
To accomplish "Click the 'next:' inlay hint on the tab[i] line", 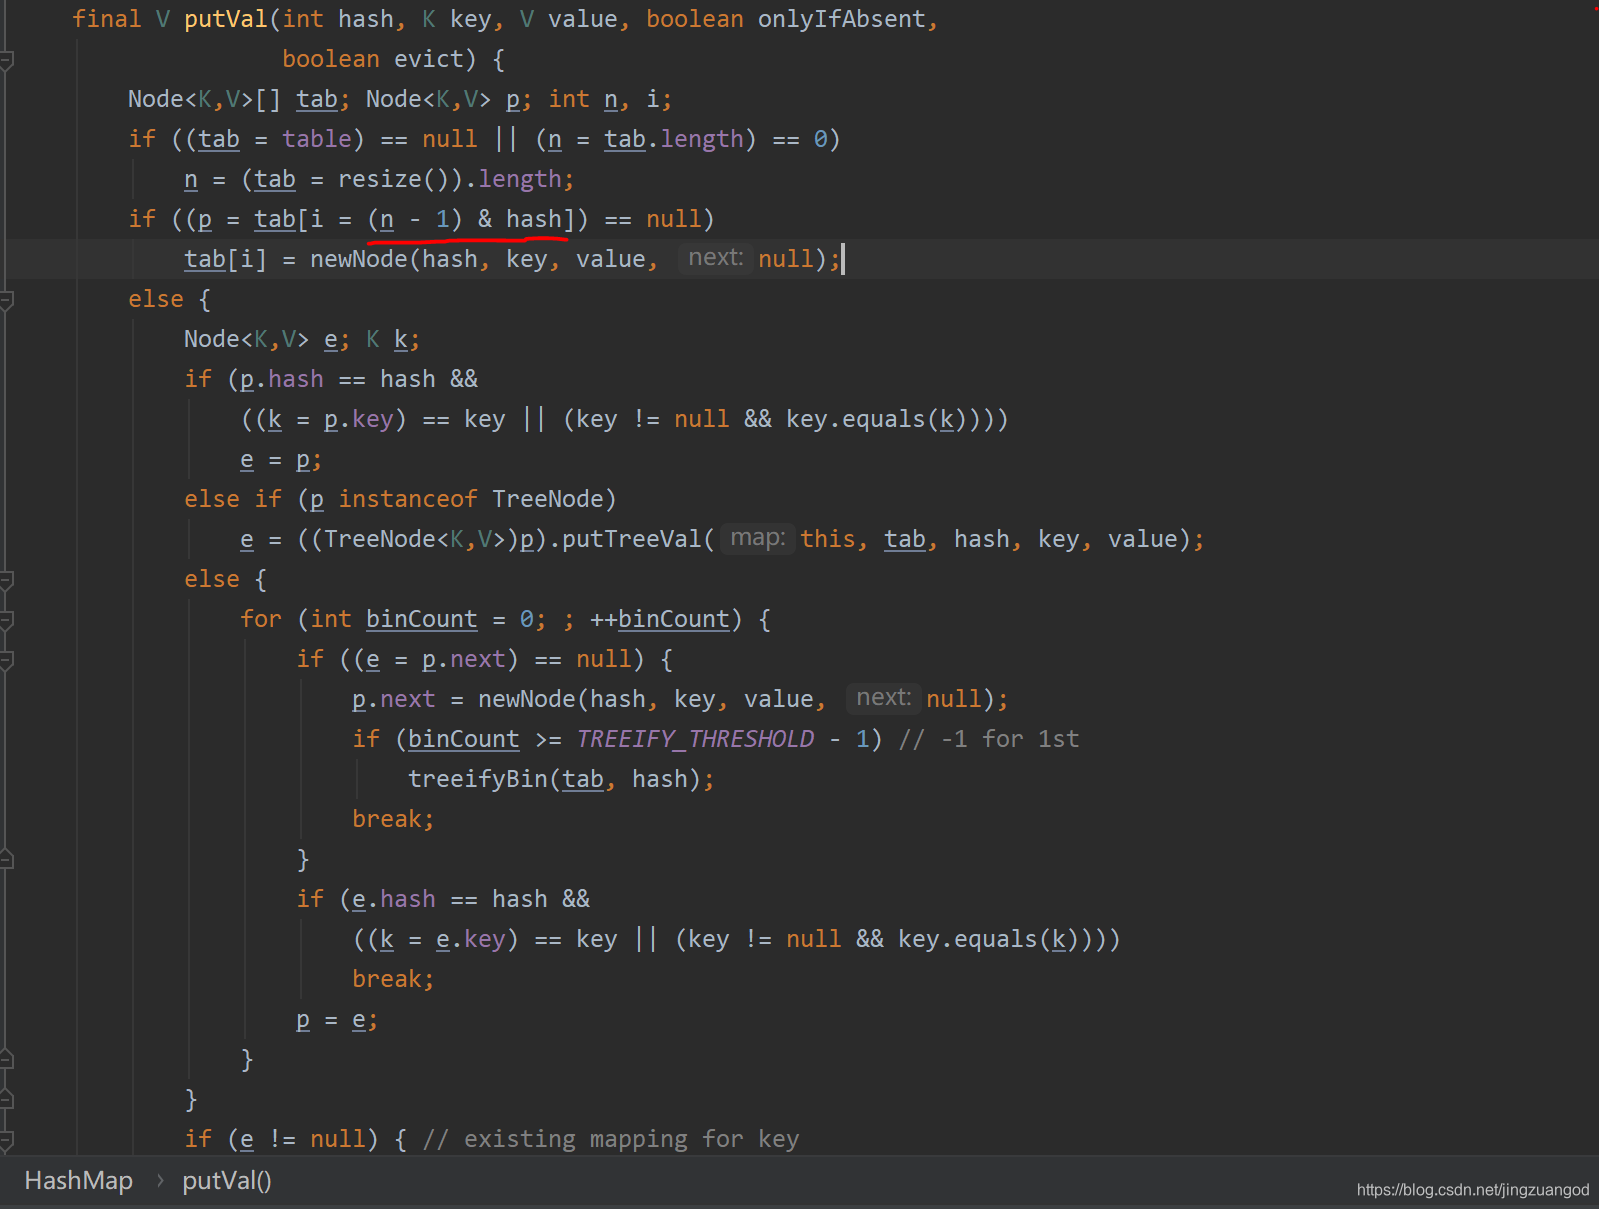I will (x=715, y=258).
